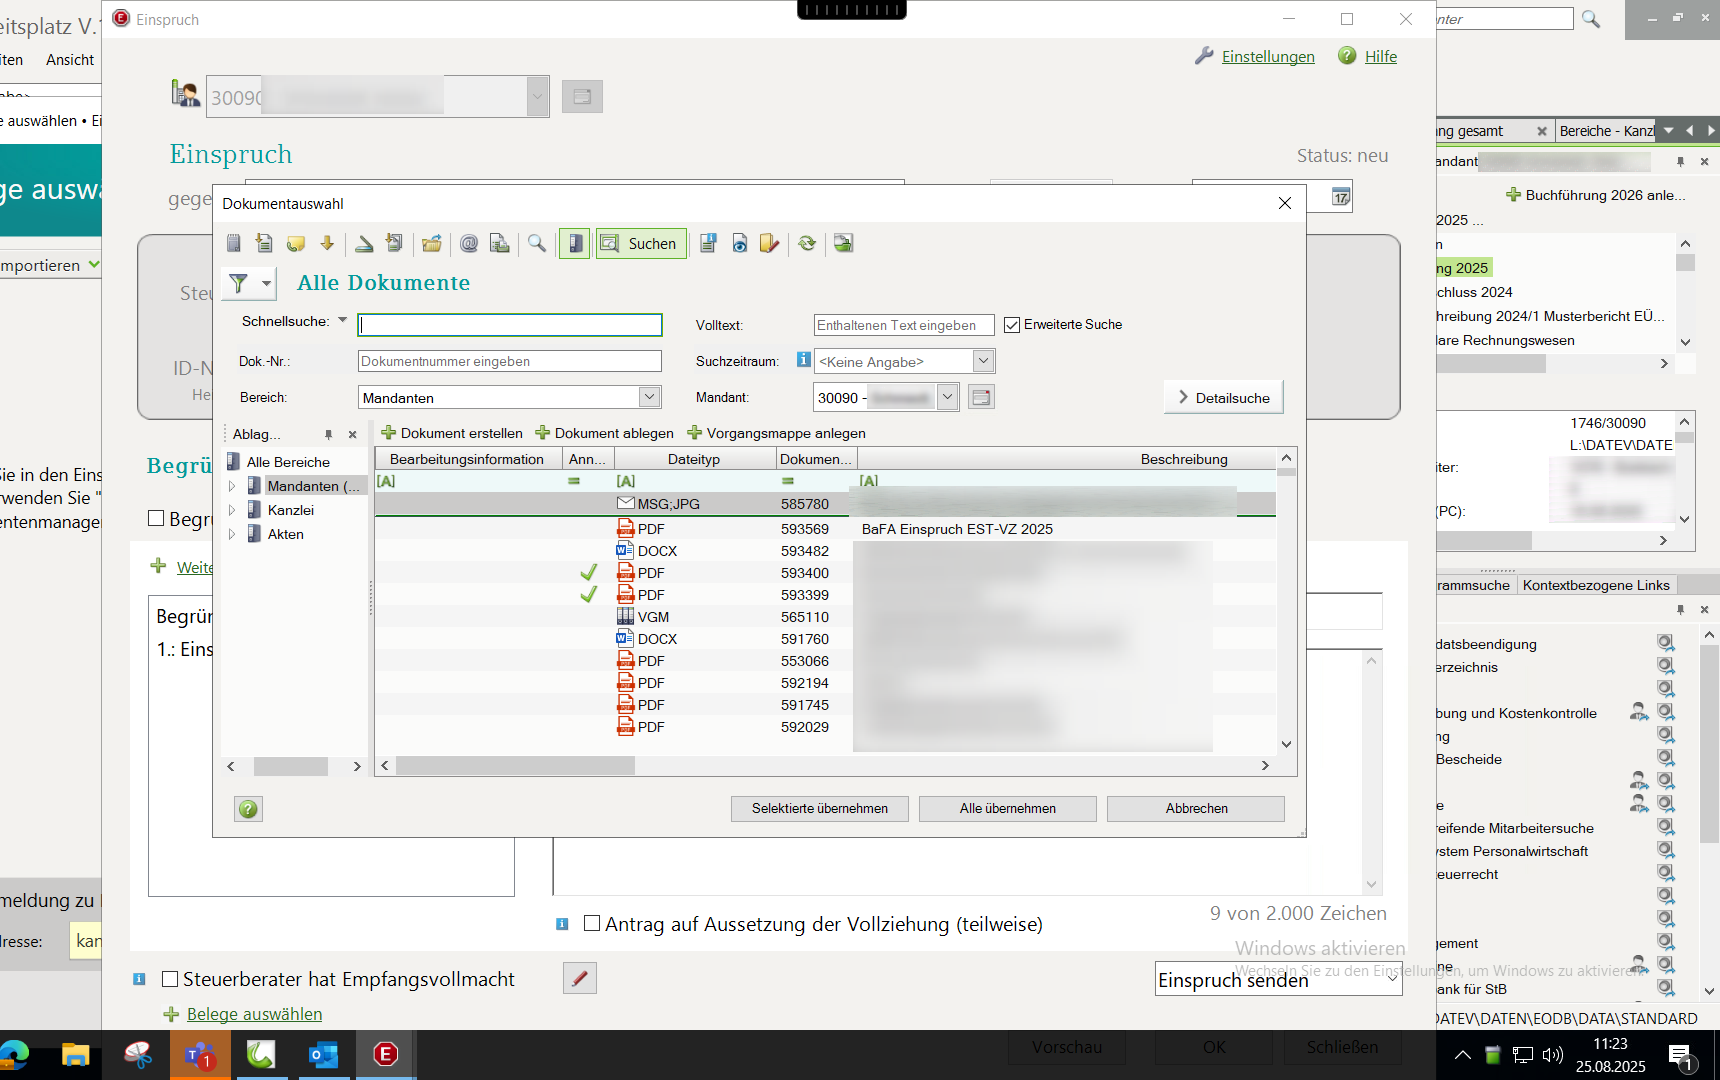Click the funnel filter icon
The image size is (1720, 1080).
[x=238, y=283]
